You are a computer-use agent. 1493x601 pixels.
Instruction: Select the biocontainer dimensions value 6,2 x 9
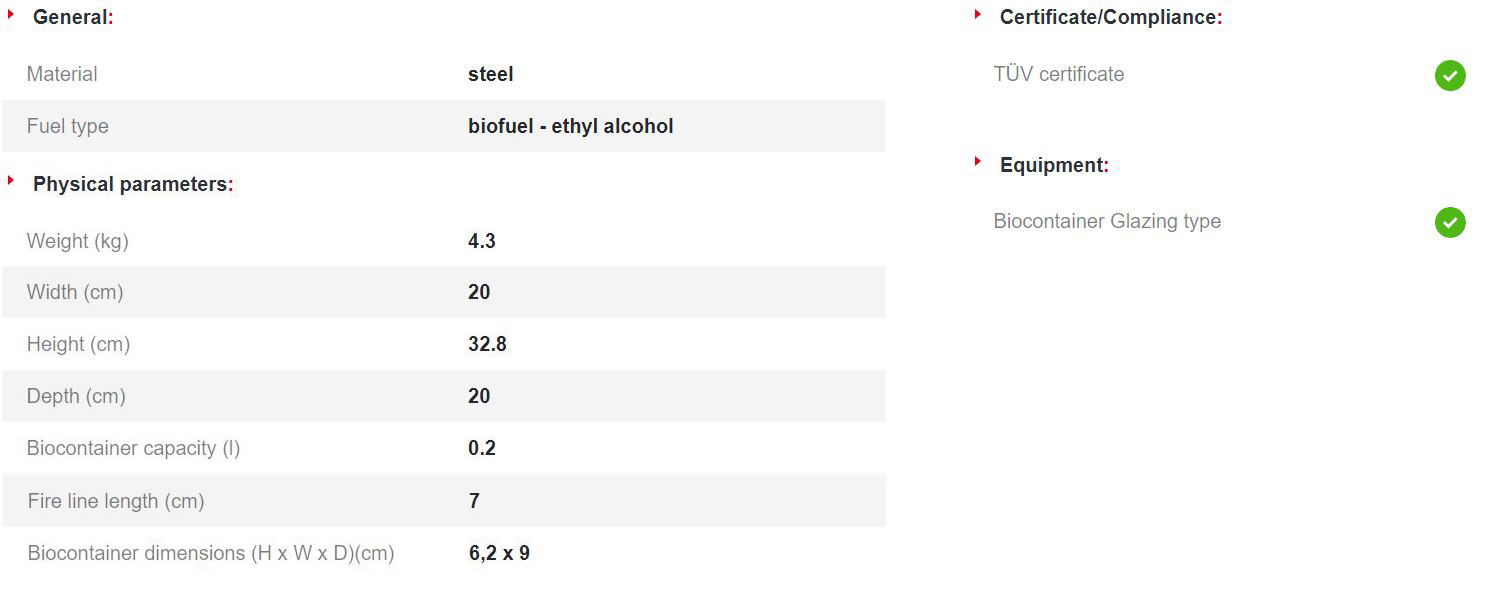499,553
